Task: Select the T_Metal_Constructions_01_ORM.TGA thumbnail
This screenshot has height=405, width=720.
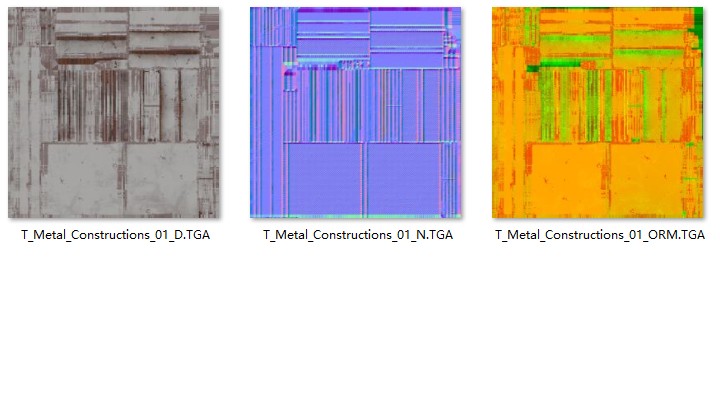Action: tap(598, 113)
